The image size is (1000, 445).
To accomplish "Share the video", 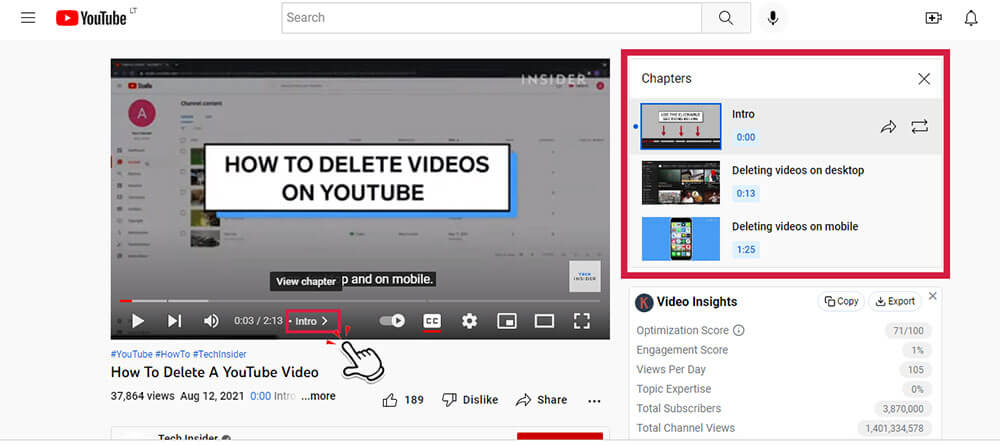I will pos(541,400).
